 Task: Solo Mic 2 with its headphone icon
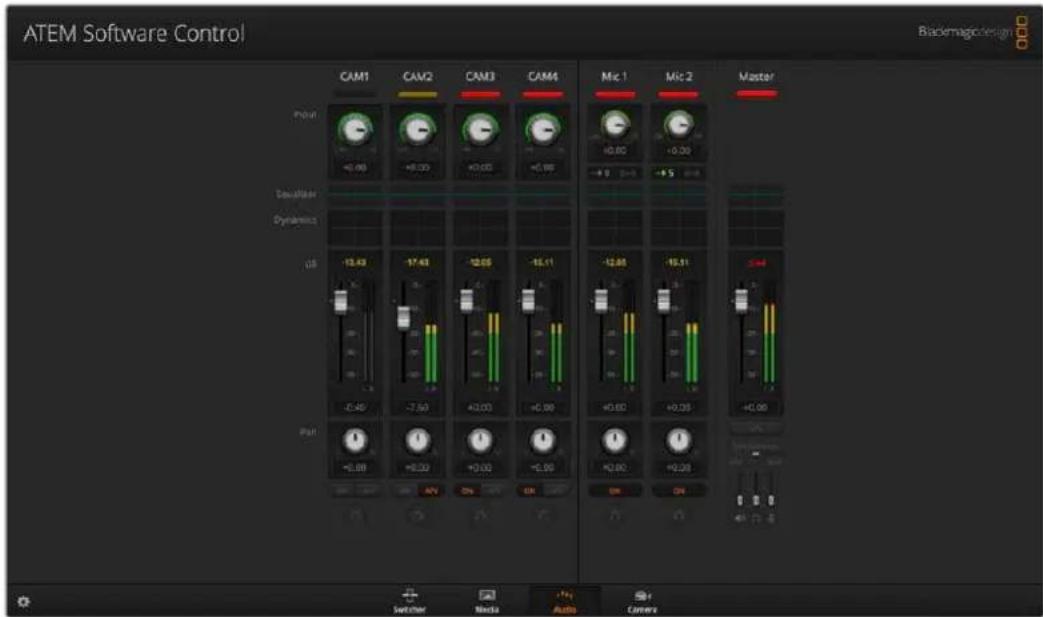(x=678, y=515)
